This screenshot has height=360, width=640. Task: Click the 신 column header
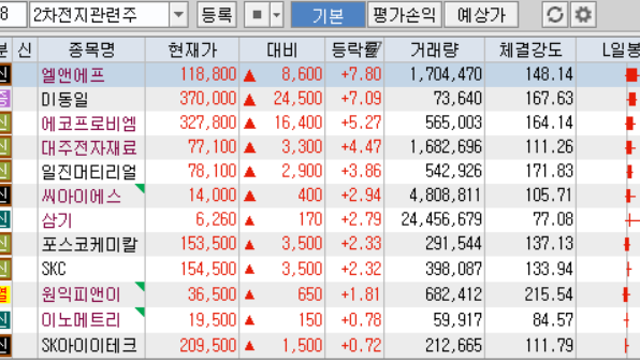click(x=25, y=50)
